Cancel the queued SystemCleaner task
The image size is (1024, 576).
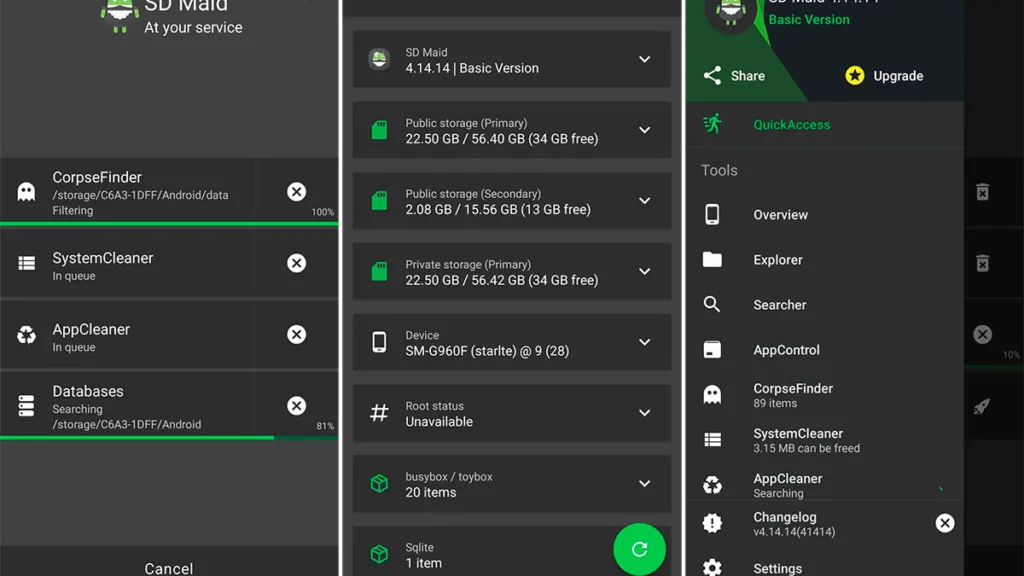(x=296, y=263)
